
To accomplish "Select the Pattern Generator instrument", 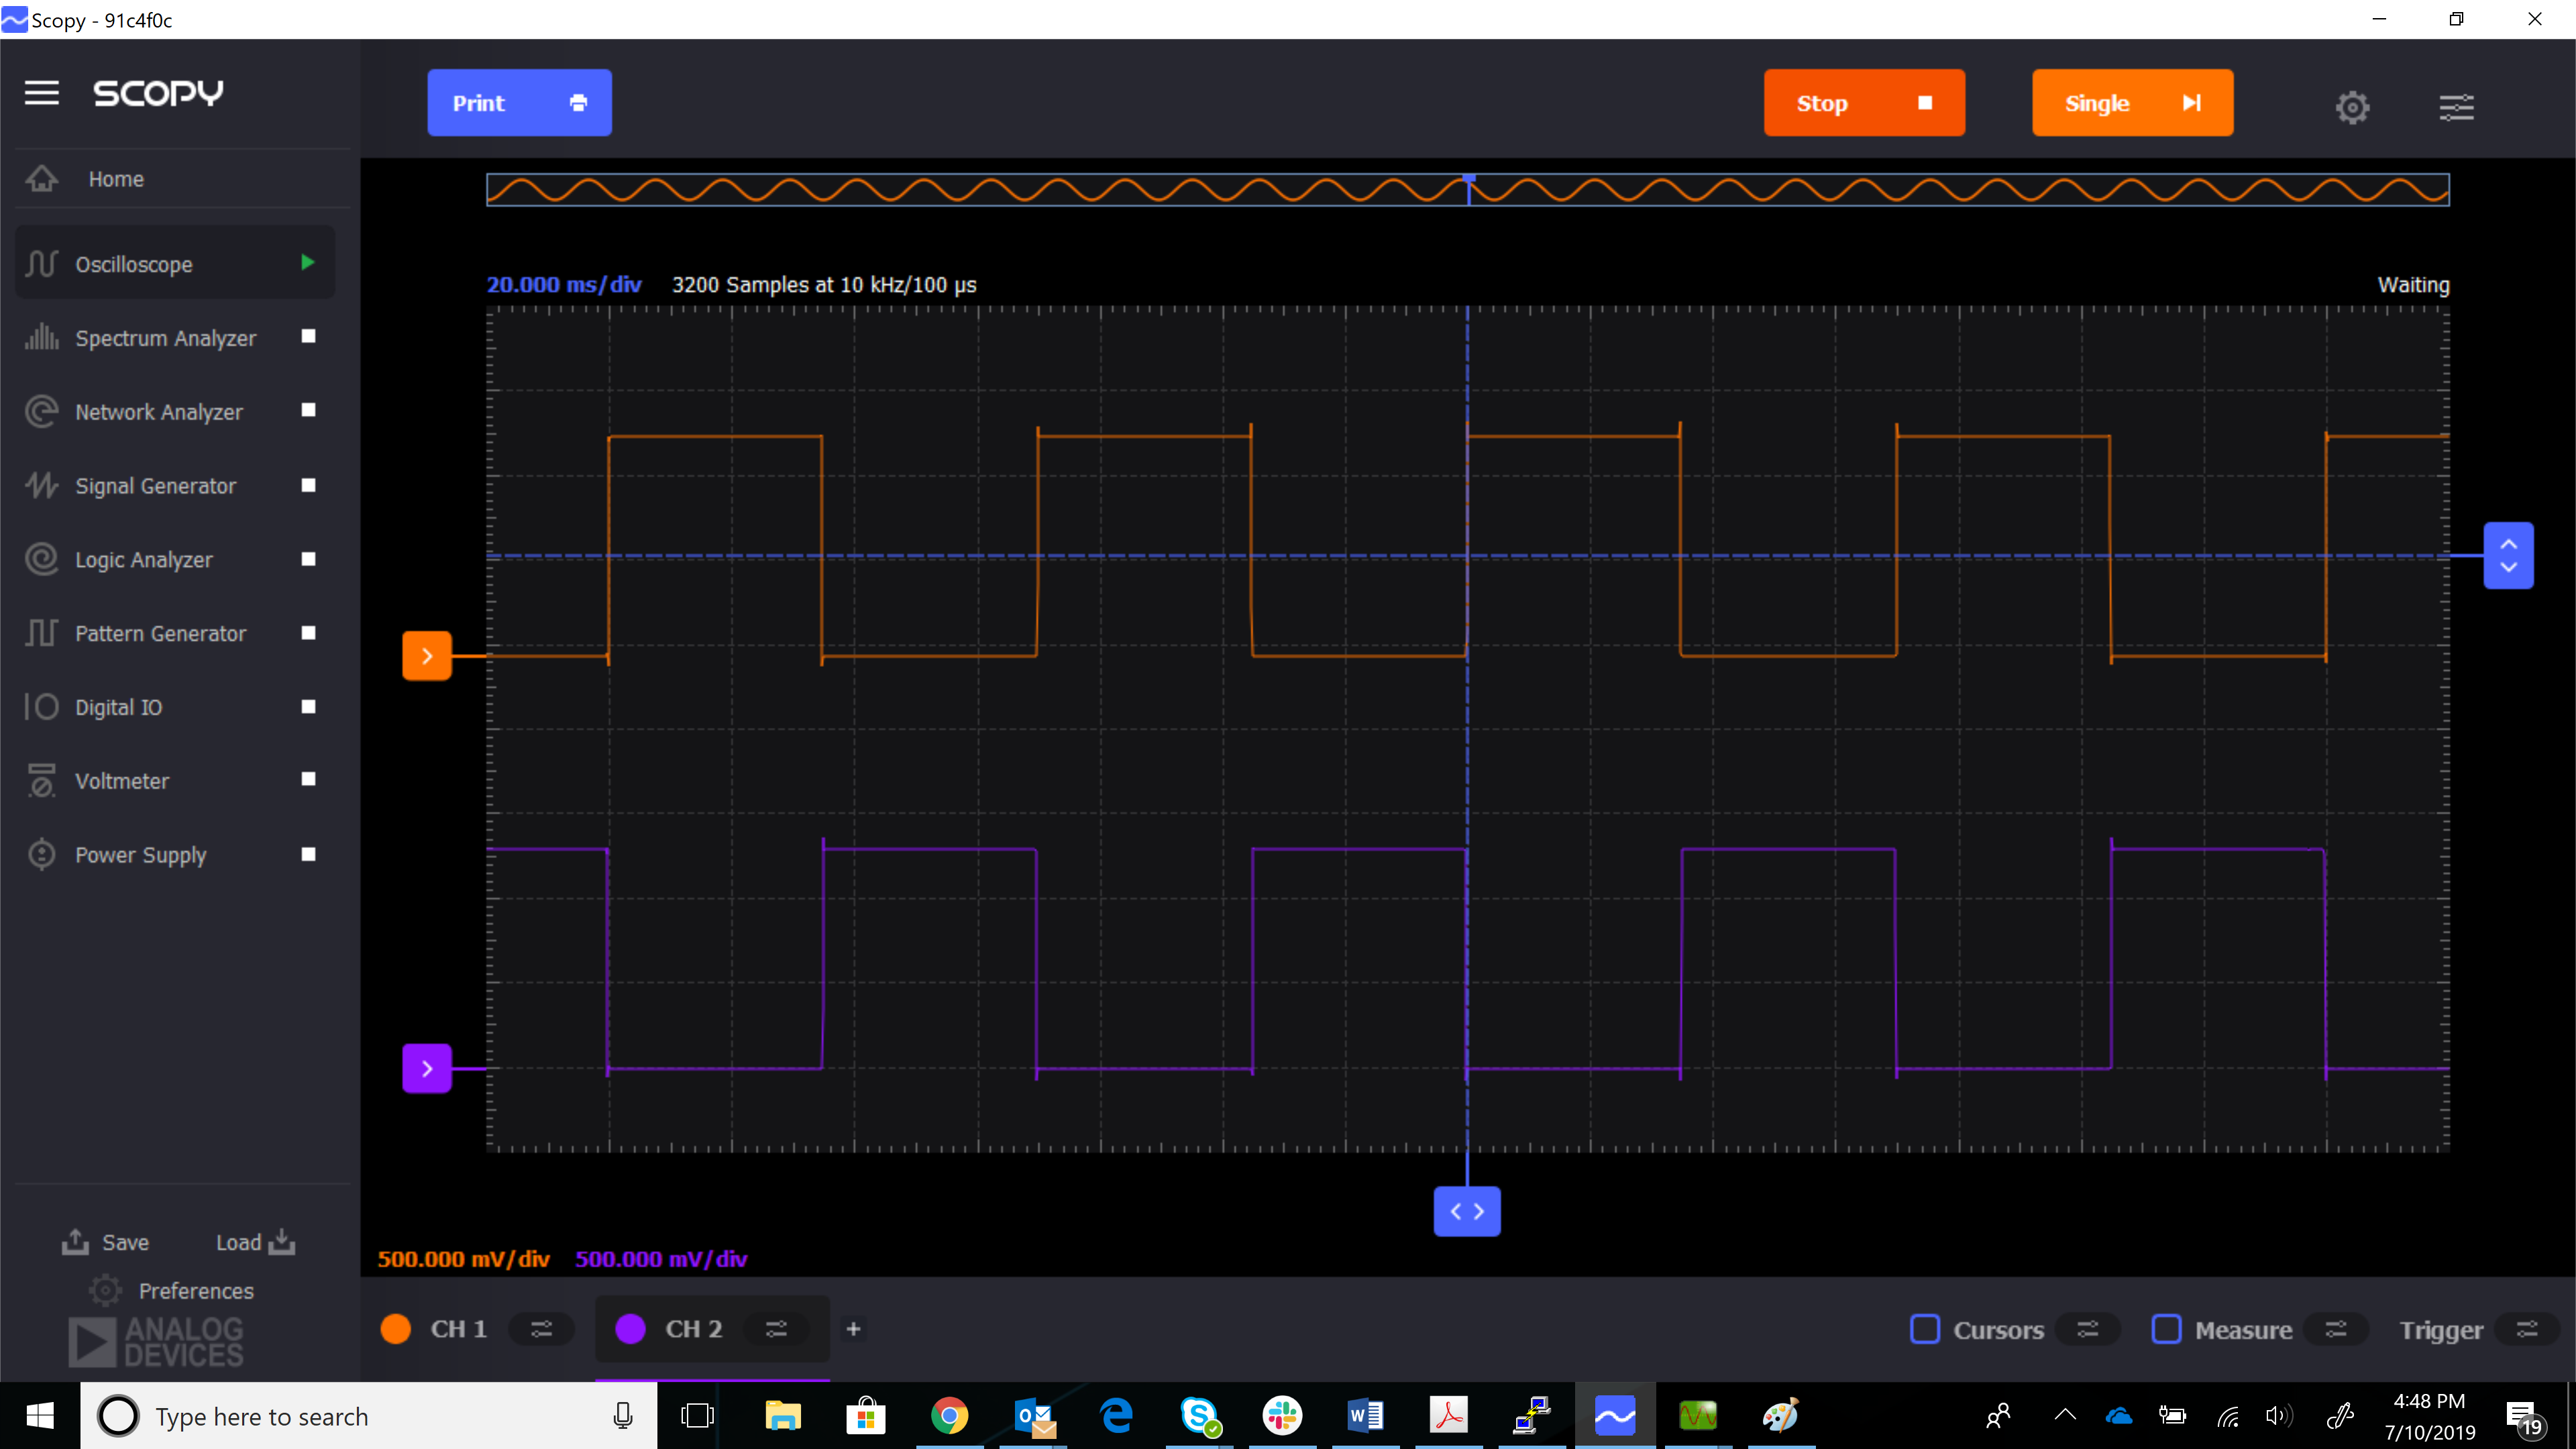I will (160, 633).
